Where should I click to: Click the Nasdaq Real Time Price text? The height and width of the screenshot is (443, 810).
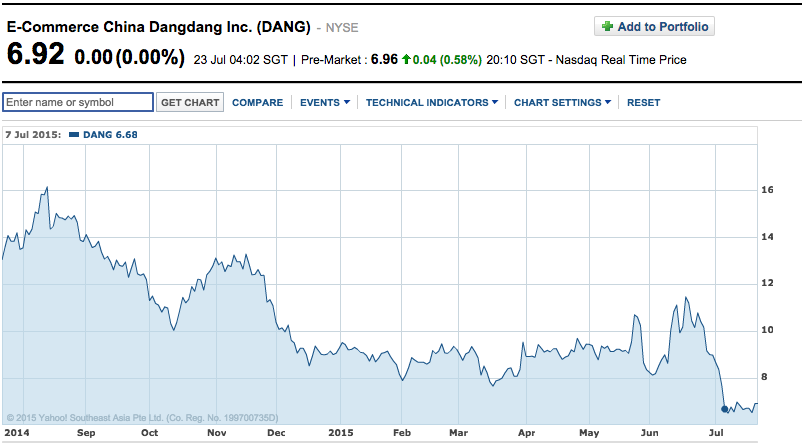tap(621, 60)
